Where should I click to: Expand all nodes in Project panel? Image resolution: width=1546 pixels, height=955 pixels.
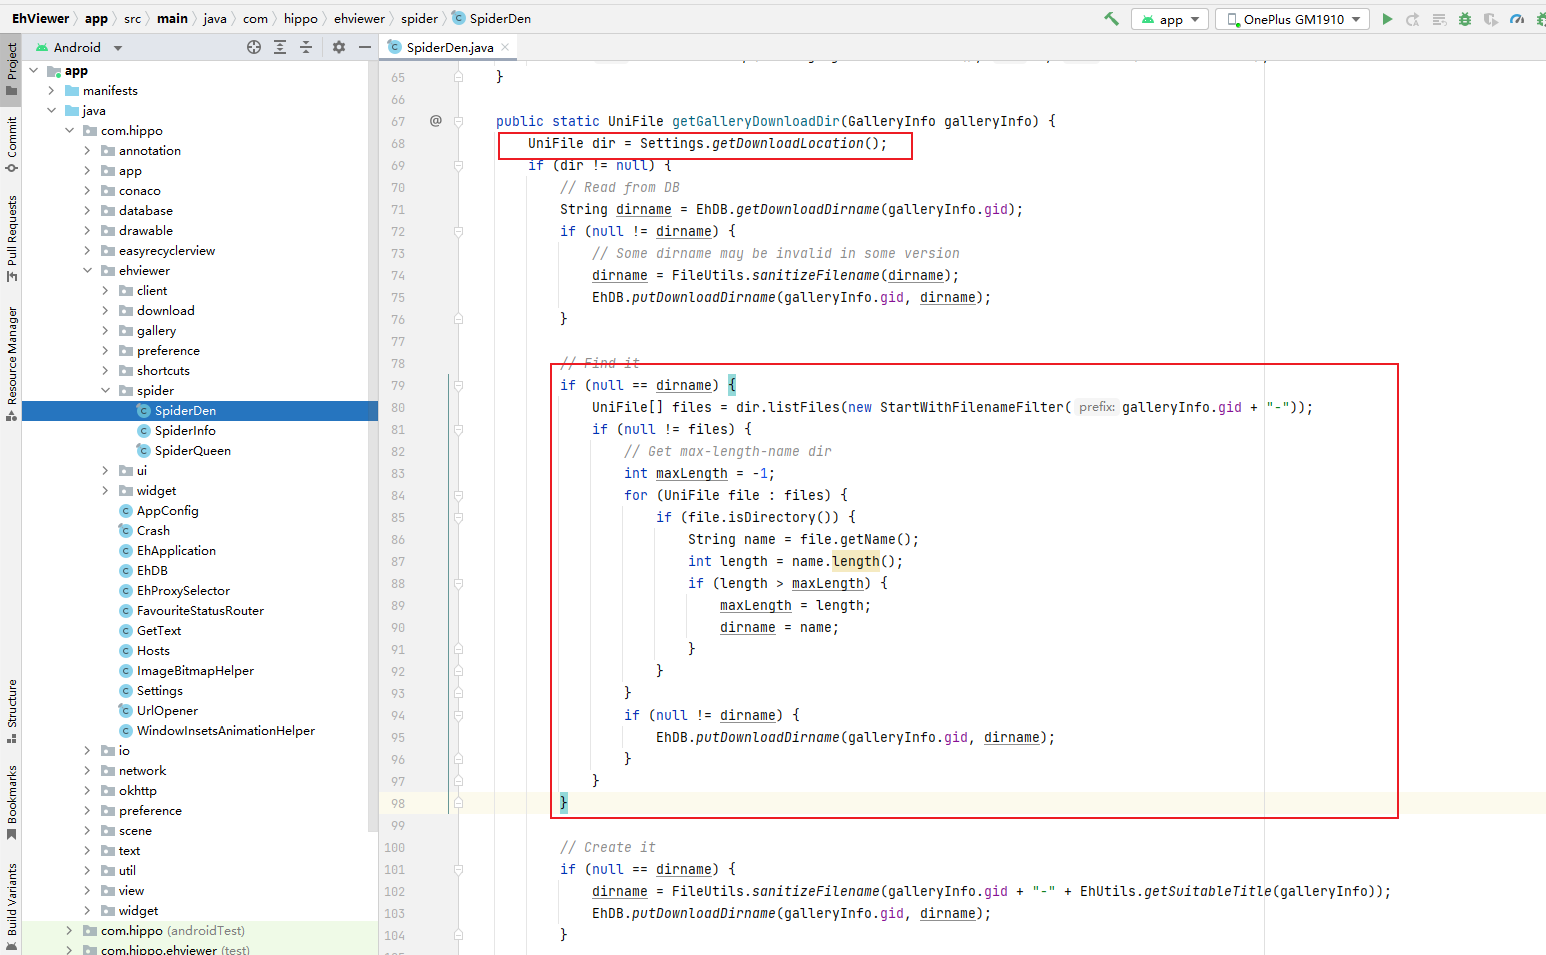click(280, 47)
